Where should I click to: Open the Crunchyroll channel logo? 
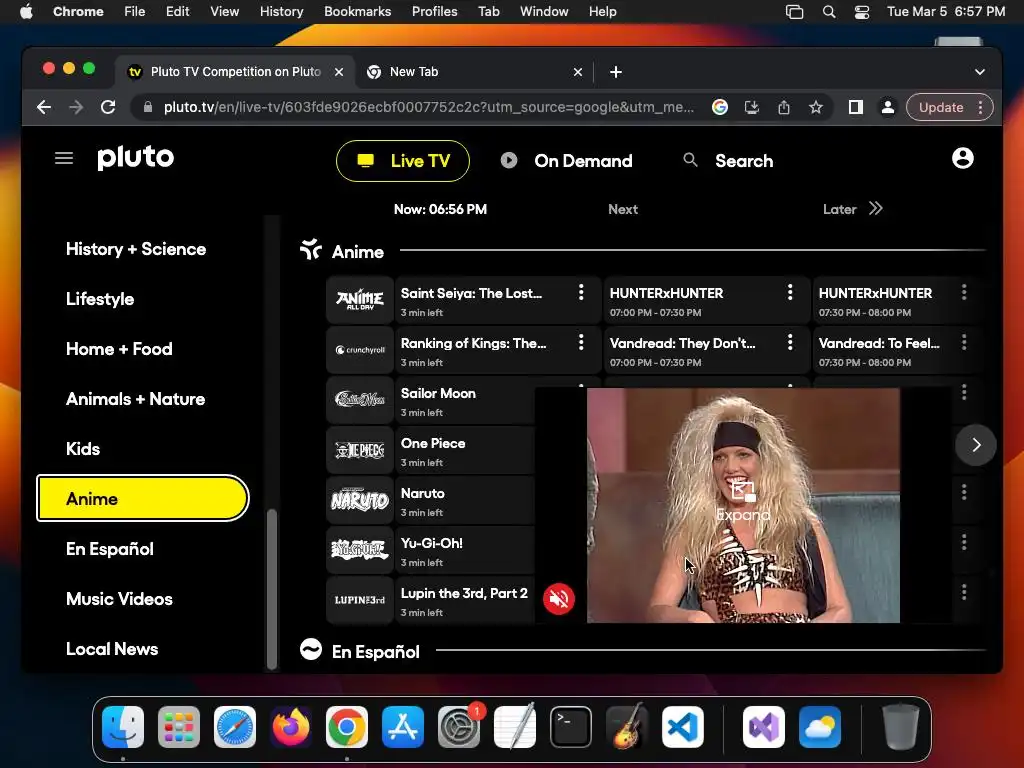(x=360, y=350)
